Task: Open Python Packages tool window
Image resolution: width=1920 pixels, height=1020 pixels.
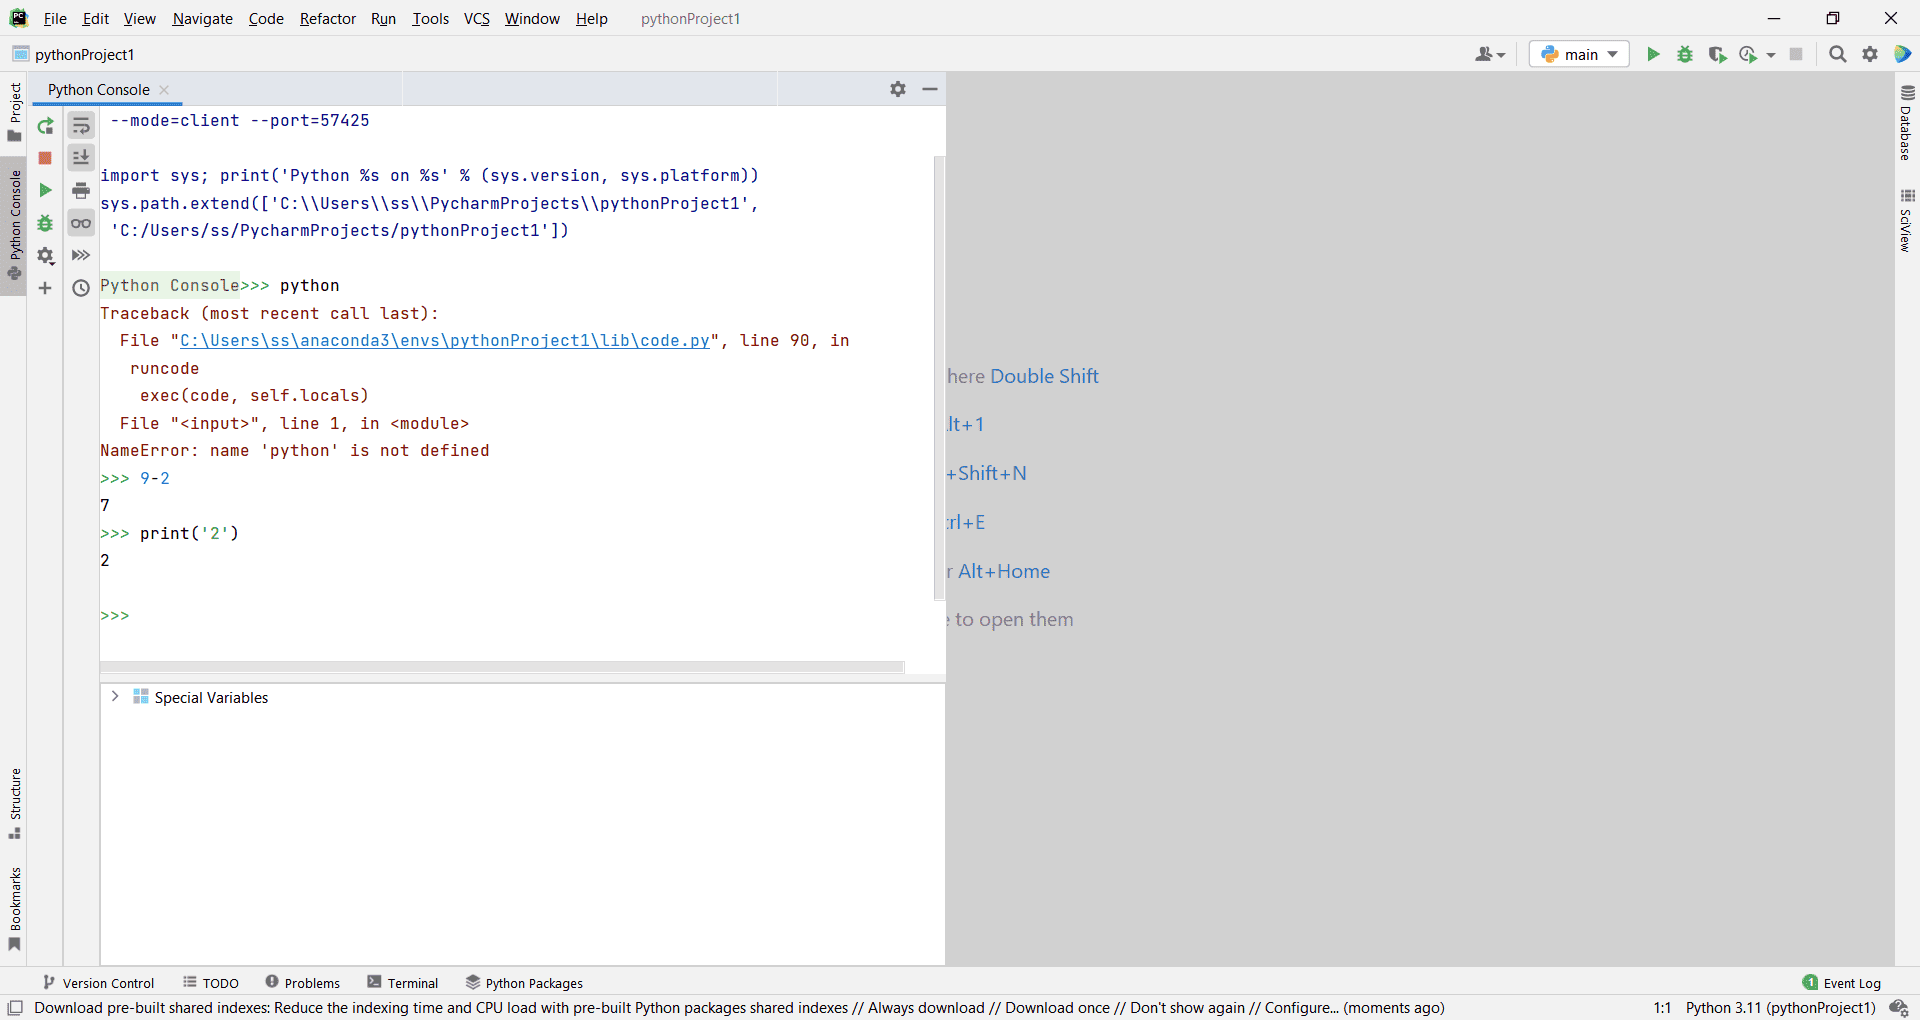Action: tap(525, 983)
